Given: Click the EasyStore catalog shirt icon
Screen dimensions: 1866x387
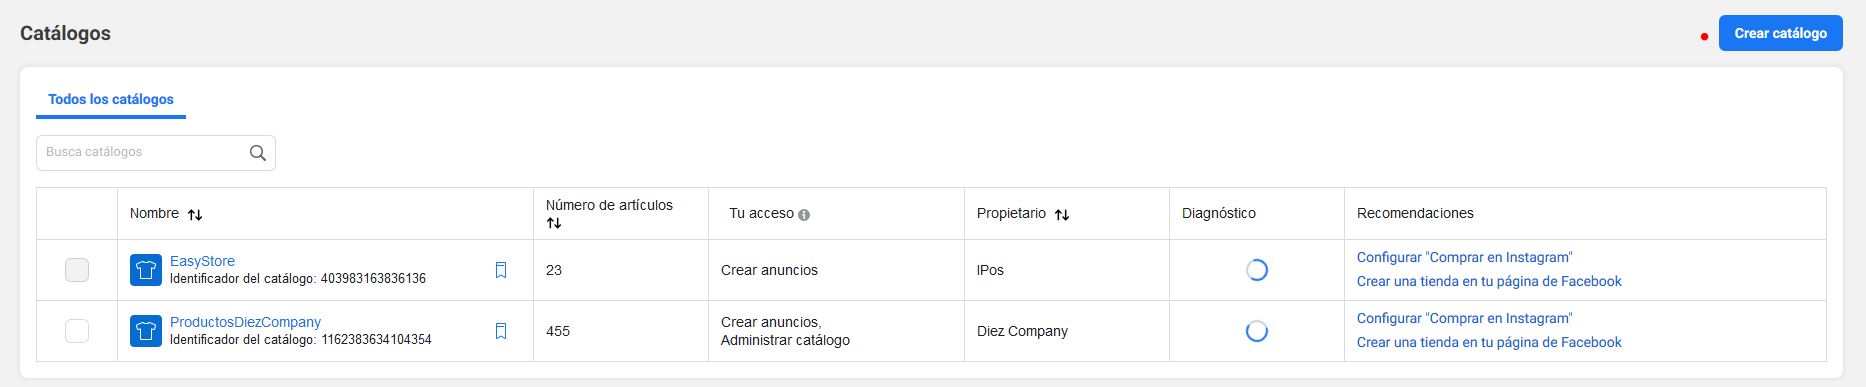Looking at the screenshot, I should (x=146, y=270).
